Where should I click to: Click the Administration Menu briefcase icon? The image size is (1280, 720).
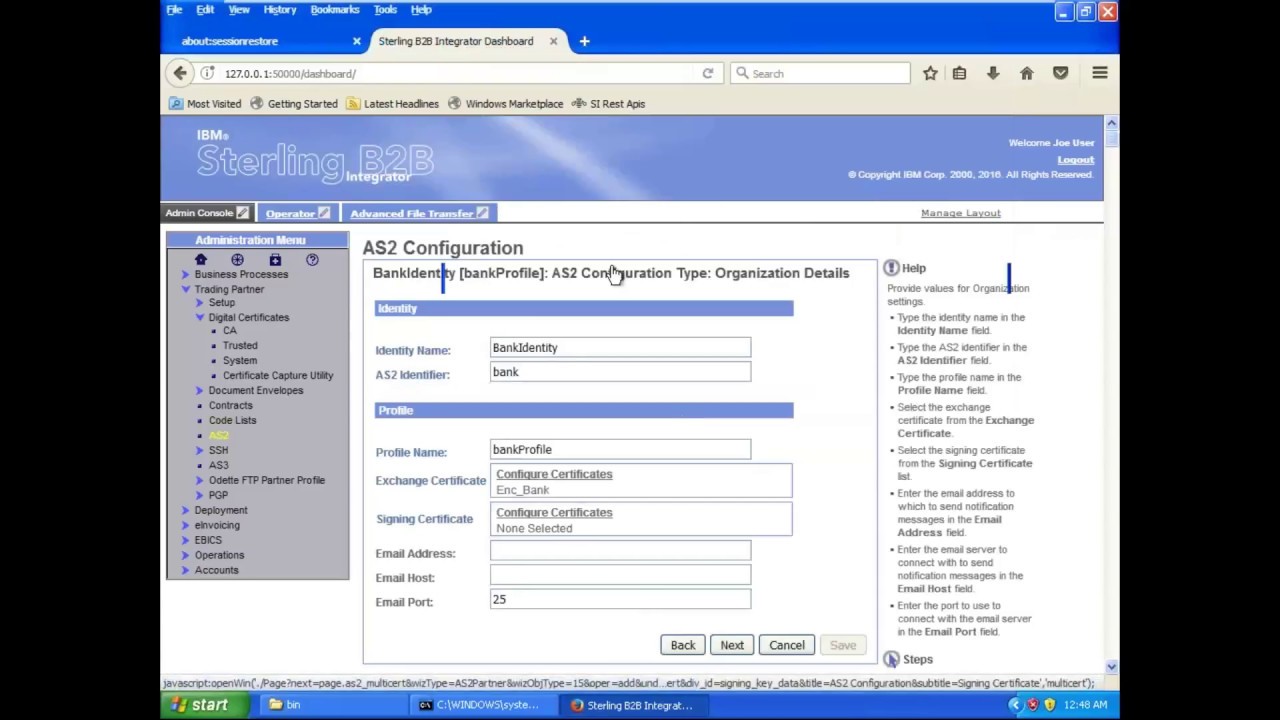pos(275,260)
